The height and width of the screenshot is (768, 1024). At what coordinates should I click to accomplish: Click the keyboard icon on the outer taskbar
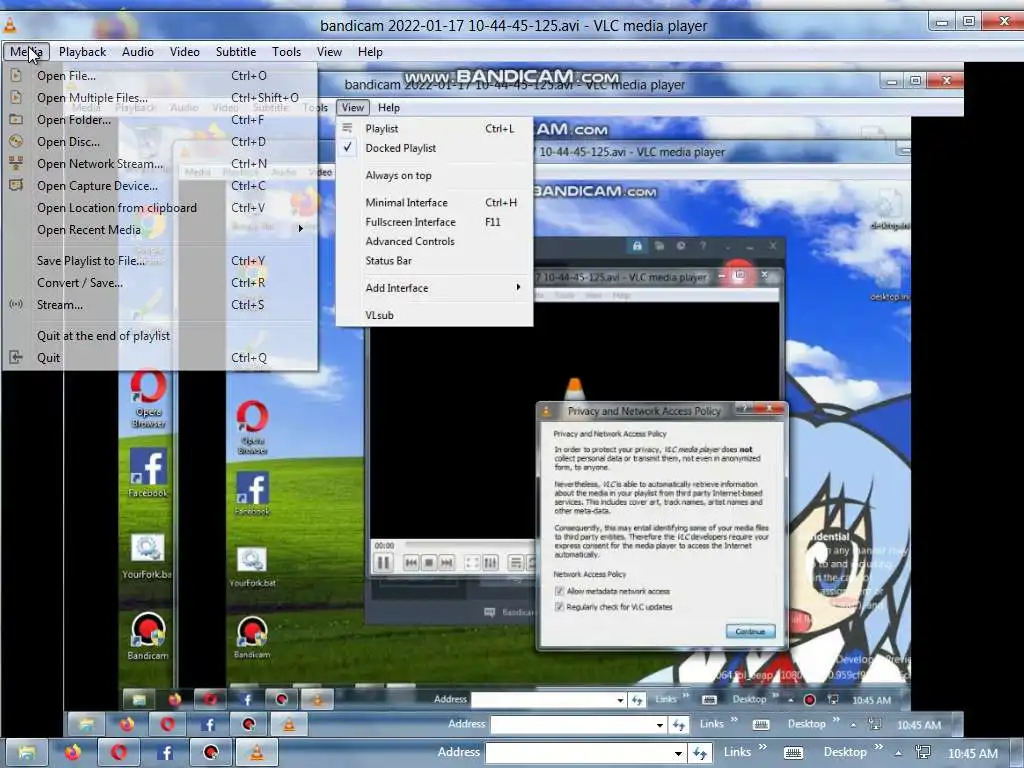[x=793, y=753]
